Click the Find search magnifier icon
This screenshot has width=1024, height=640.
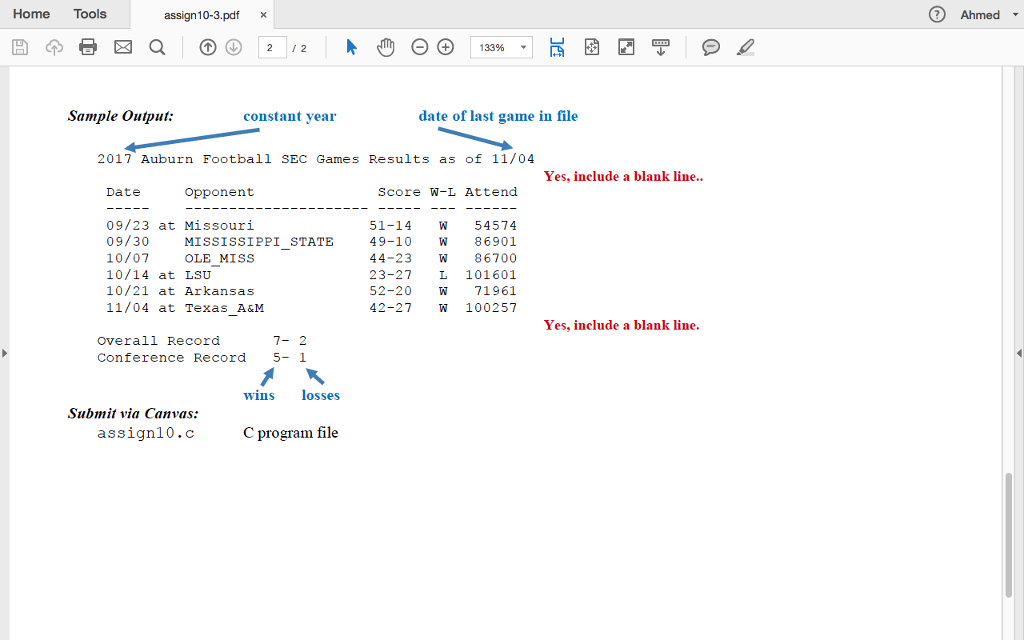click(157, 46)
